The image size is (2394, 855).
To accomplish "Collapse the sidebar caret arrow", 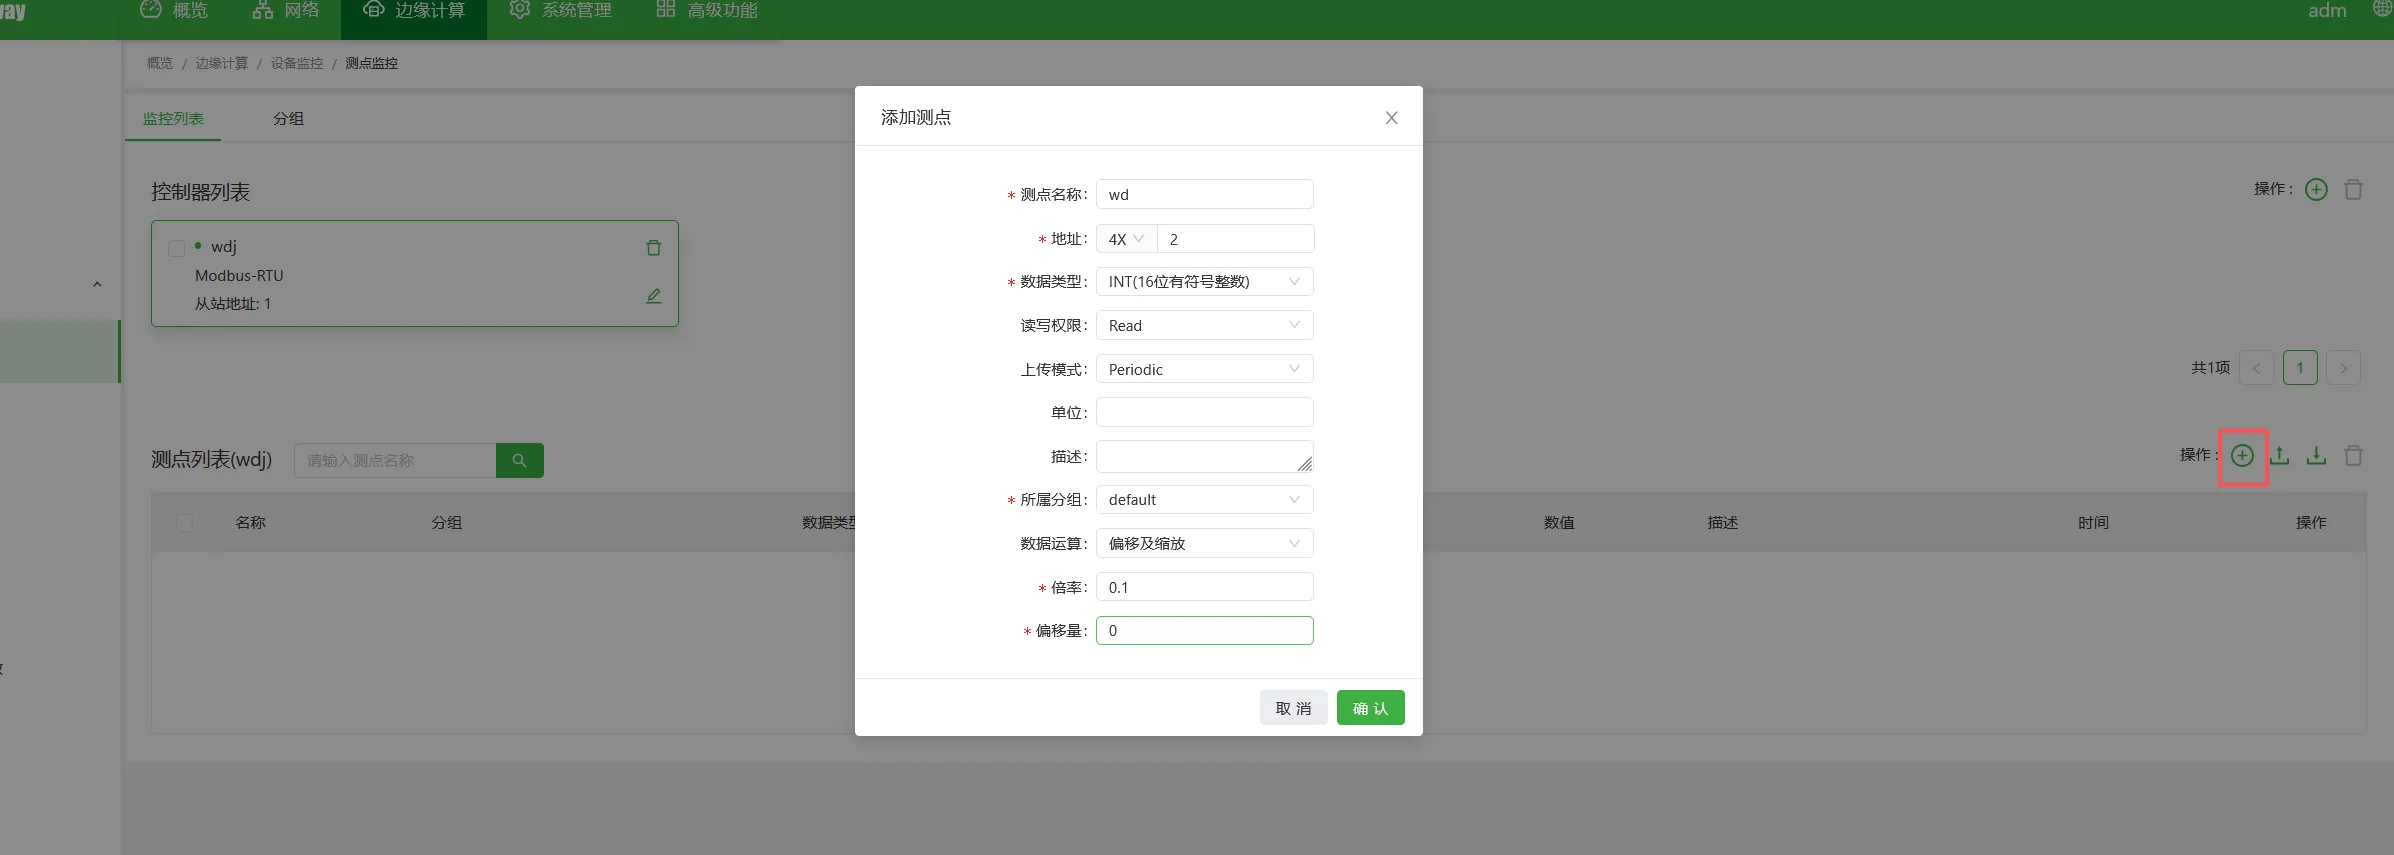I will pos(97,285).
